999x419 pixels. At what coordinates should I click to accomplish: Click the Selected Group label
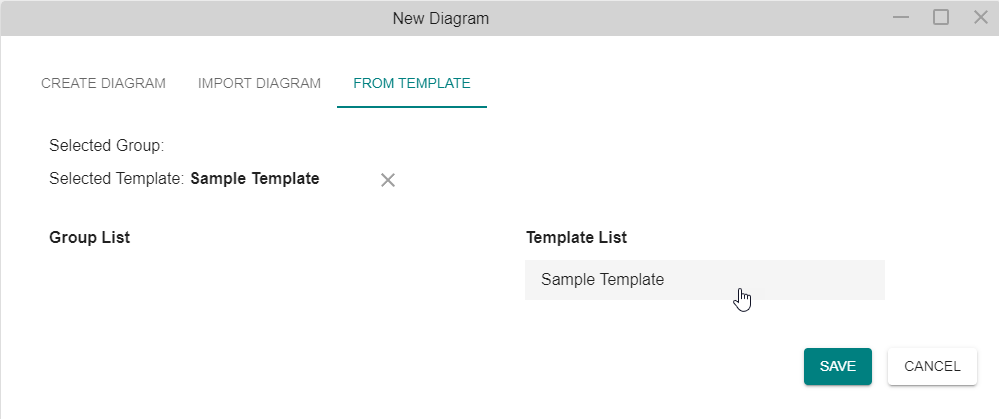point(107,146)
